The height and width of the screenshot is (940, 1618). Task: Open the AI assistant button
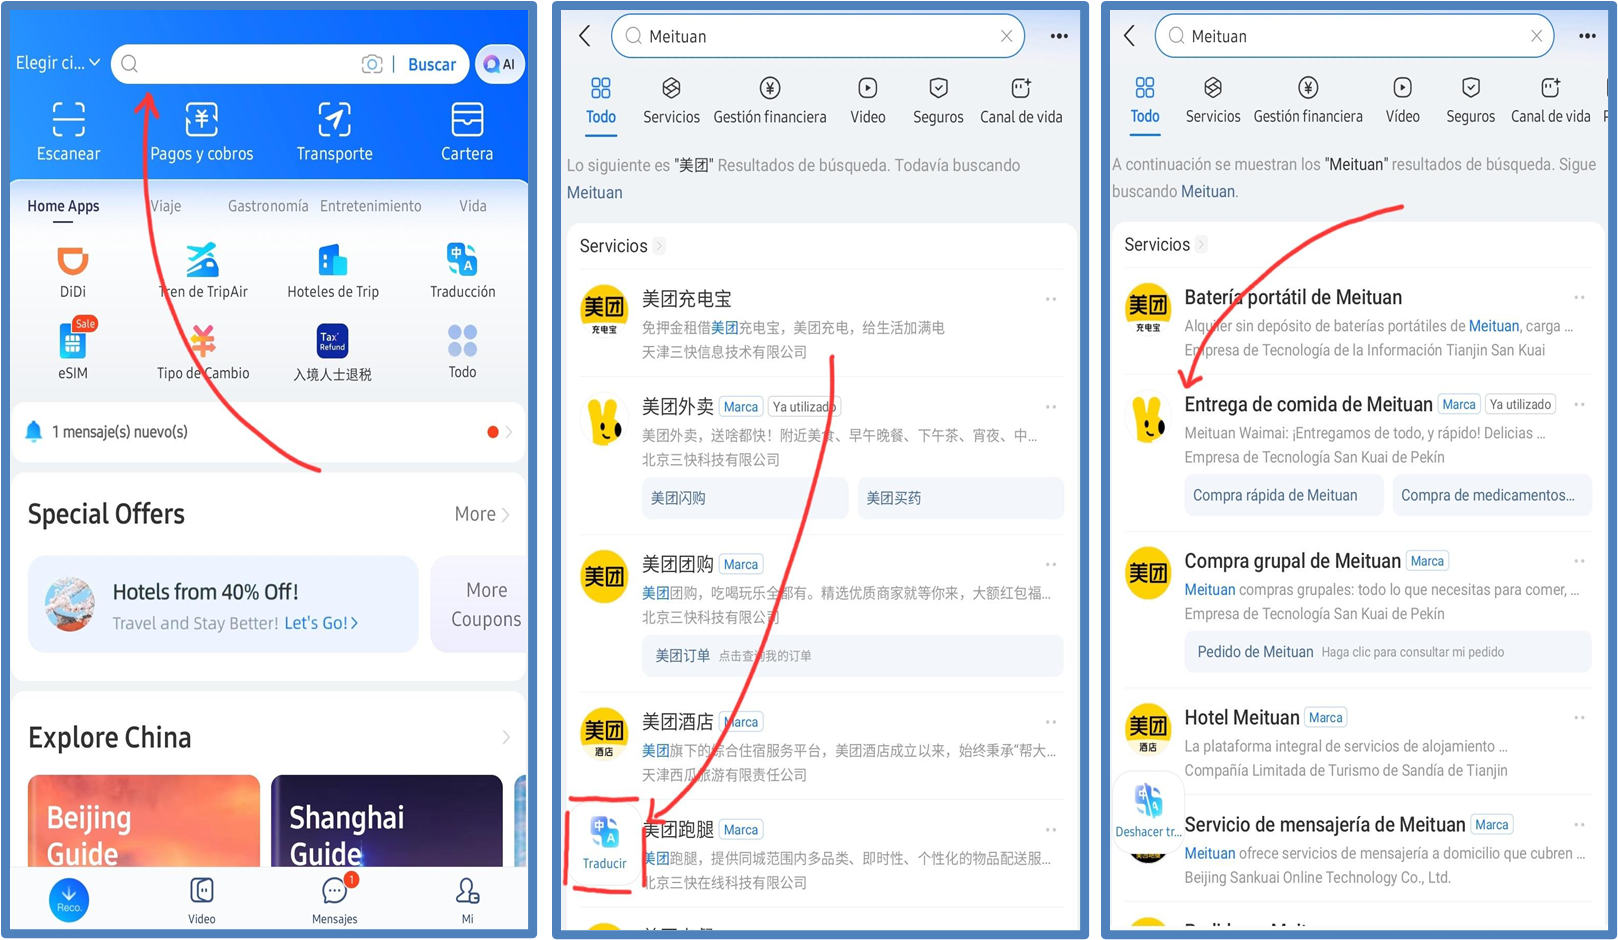[499, 64]
